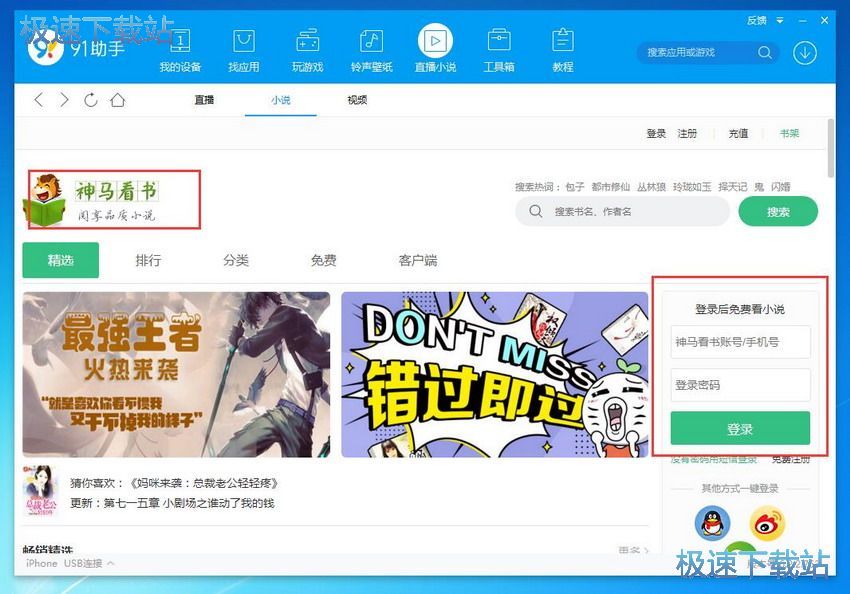Log in with Weibo icon
Viewport: 850px width, 594px height.
tap(767, 523)
